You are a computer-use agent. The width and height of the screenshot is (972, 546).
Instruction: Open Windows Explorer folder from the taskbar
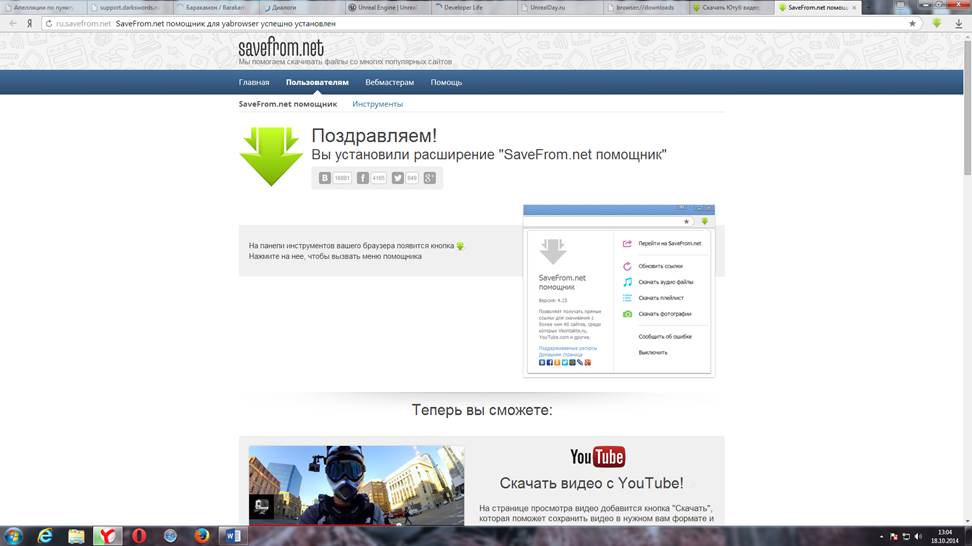76,536
